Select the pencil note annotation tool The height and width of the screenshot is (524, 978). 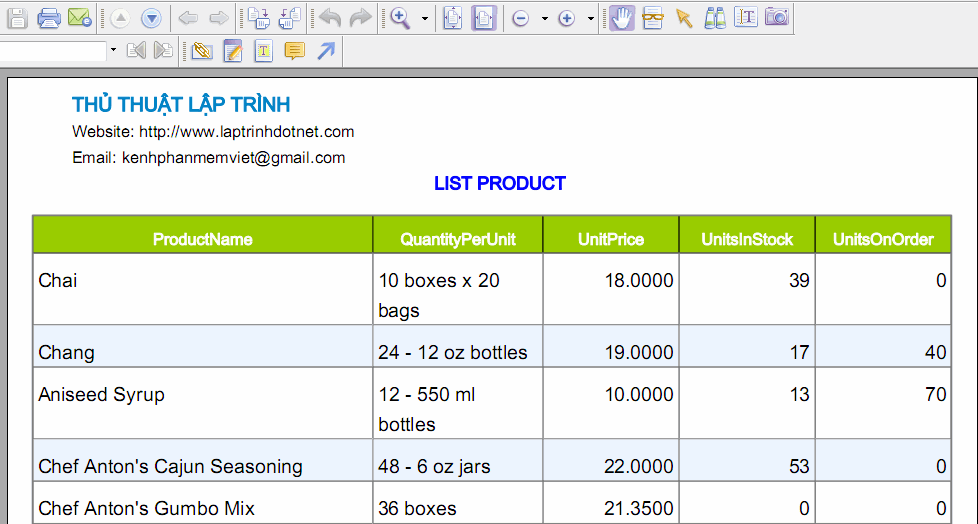coord(233,51)
